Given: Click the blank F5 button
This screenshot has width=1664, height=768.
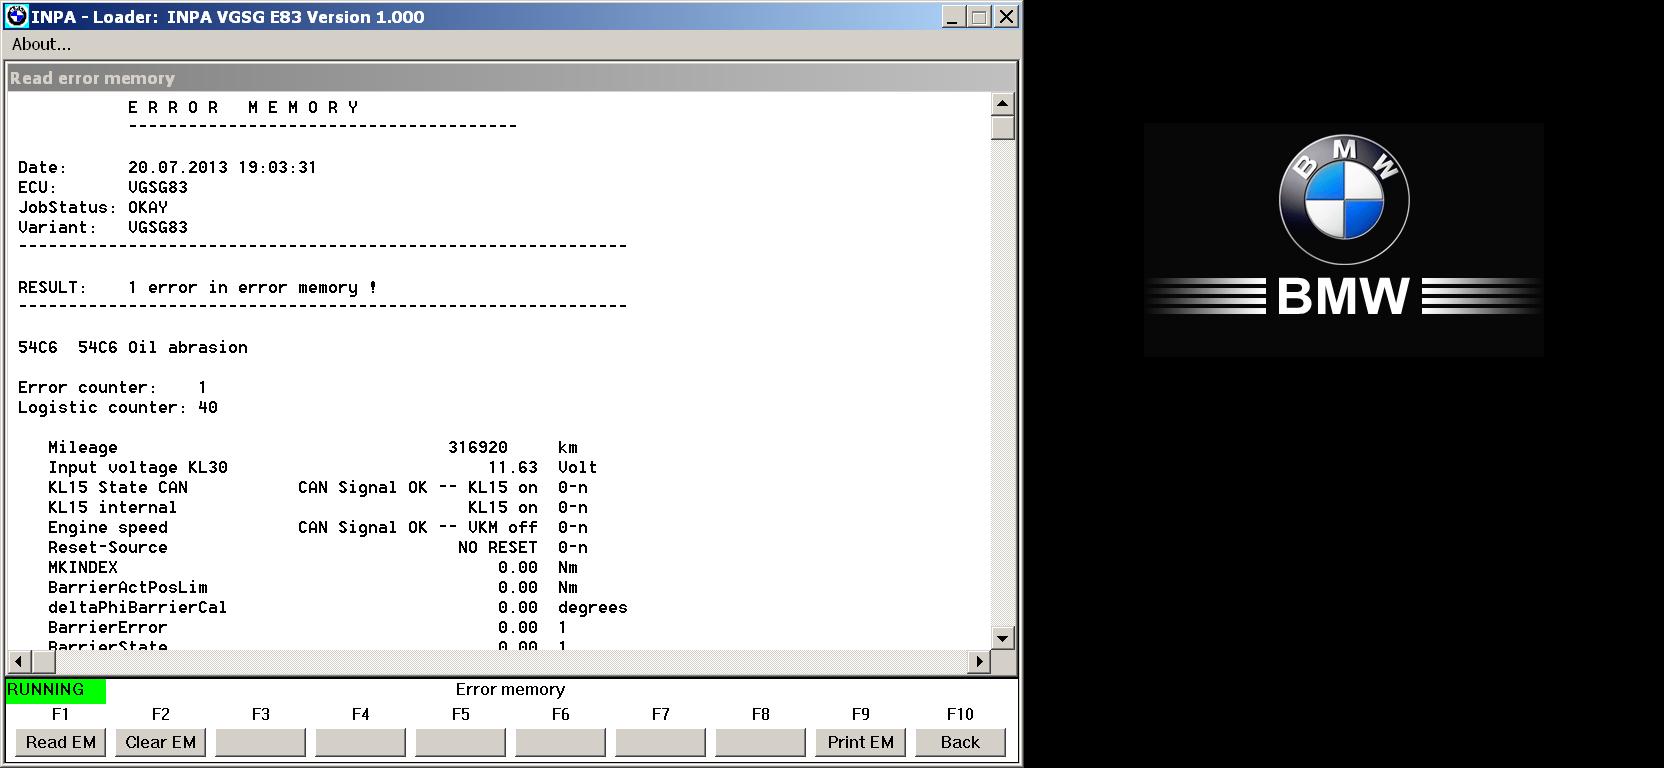Looking at the screenshot, I should (461, 742).
